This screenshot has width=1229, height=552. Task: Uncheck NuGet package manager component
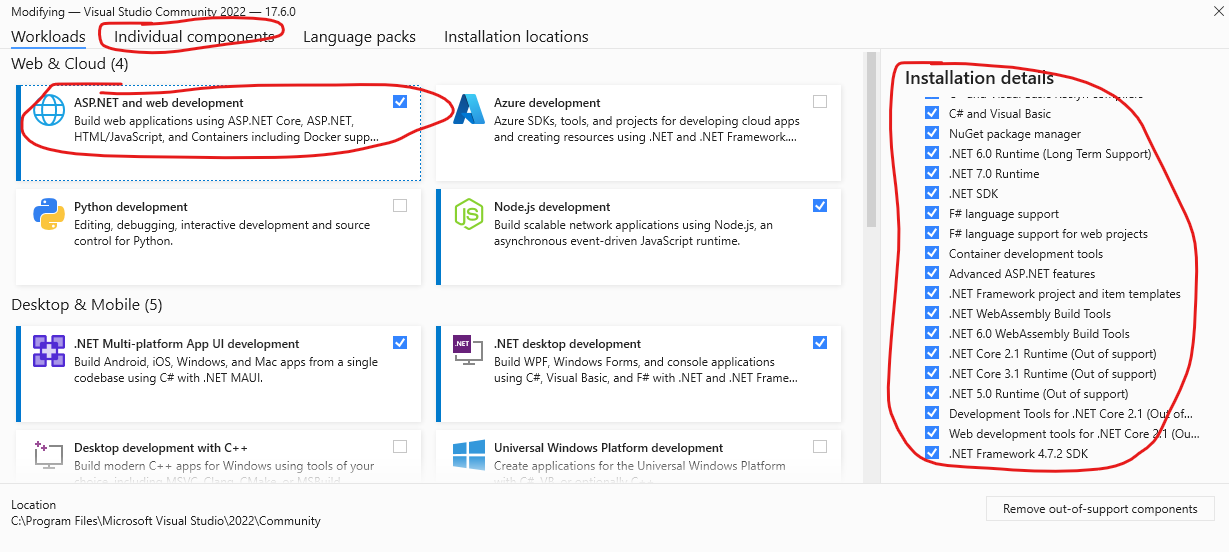coord(932,133)
